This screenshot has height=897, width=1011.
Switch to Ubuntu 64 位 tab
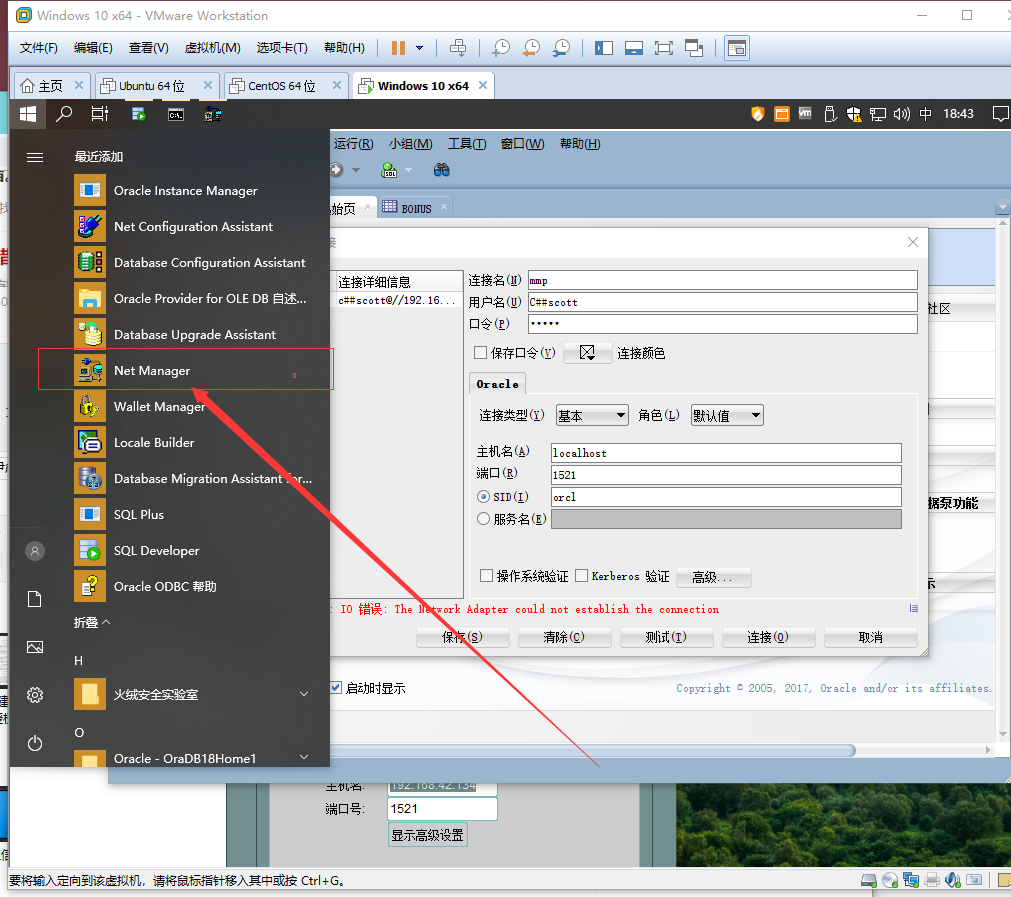point(157,86)
